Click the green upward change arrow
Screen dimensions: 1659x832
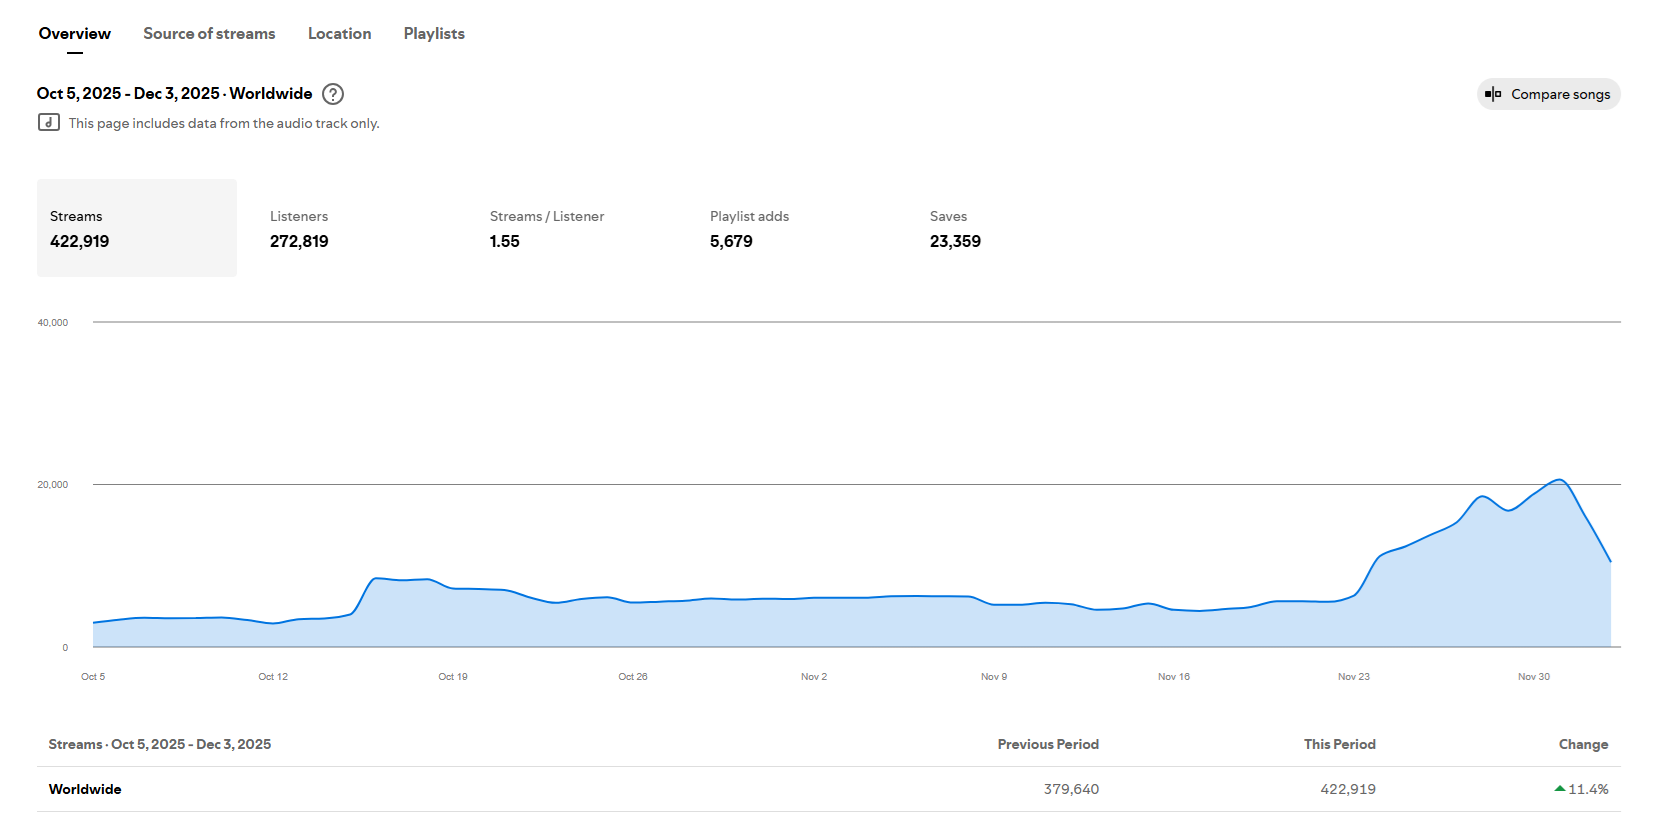tap(1560, 789)
